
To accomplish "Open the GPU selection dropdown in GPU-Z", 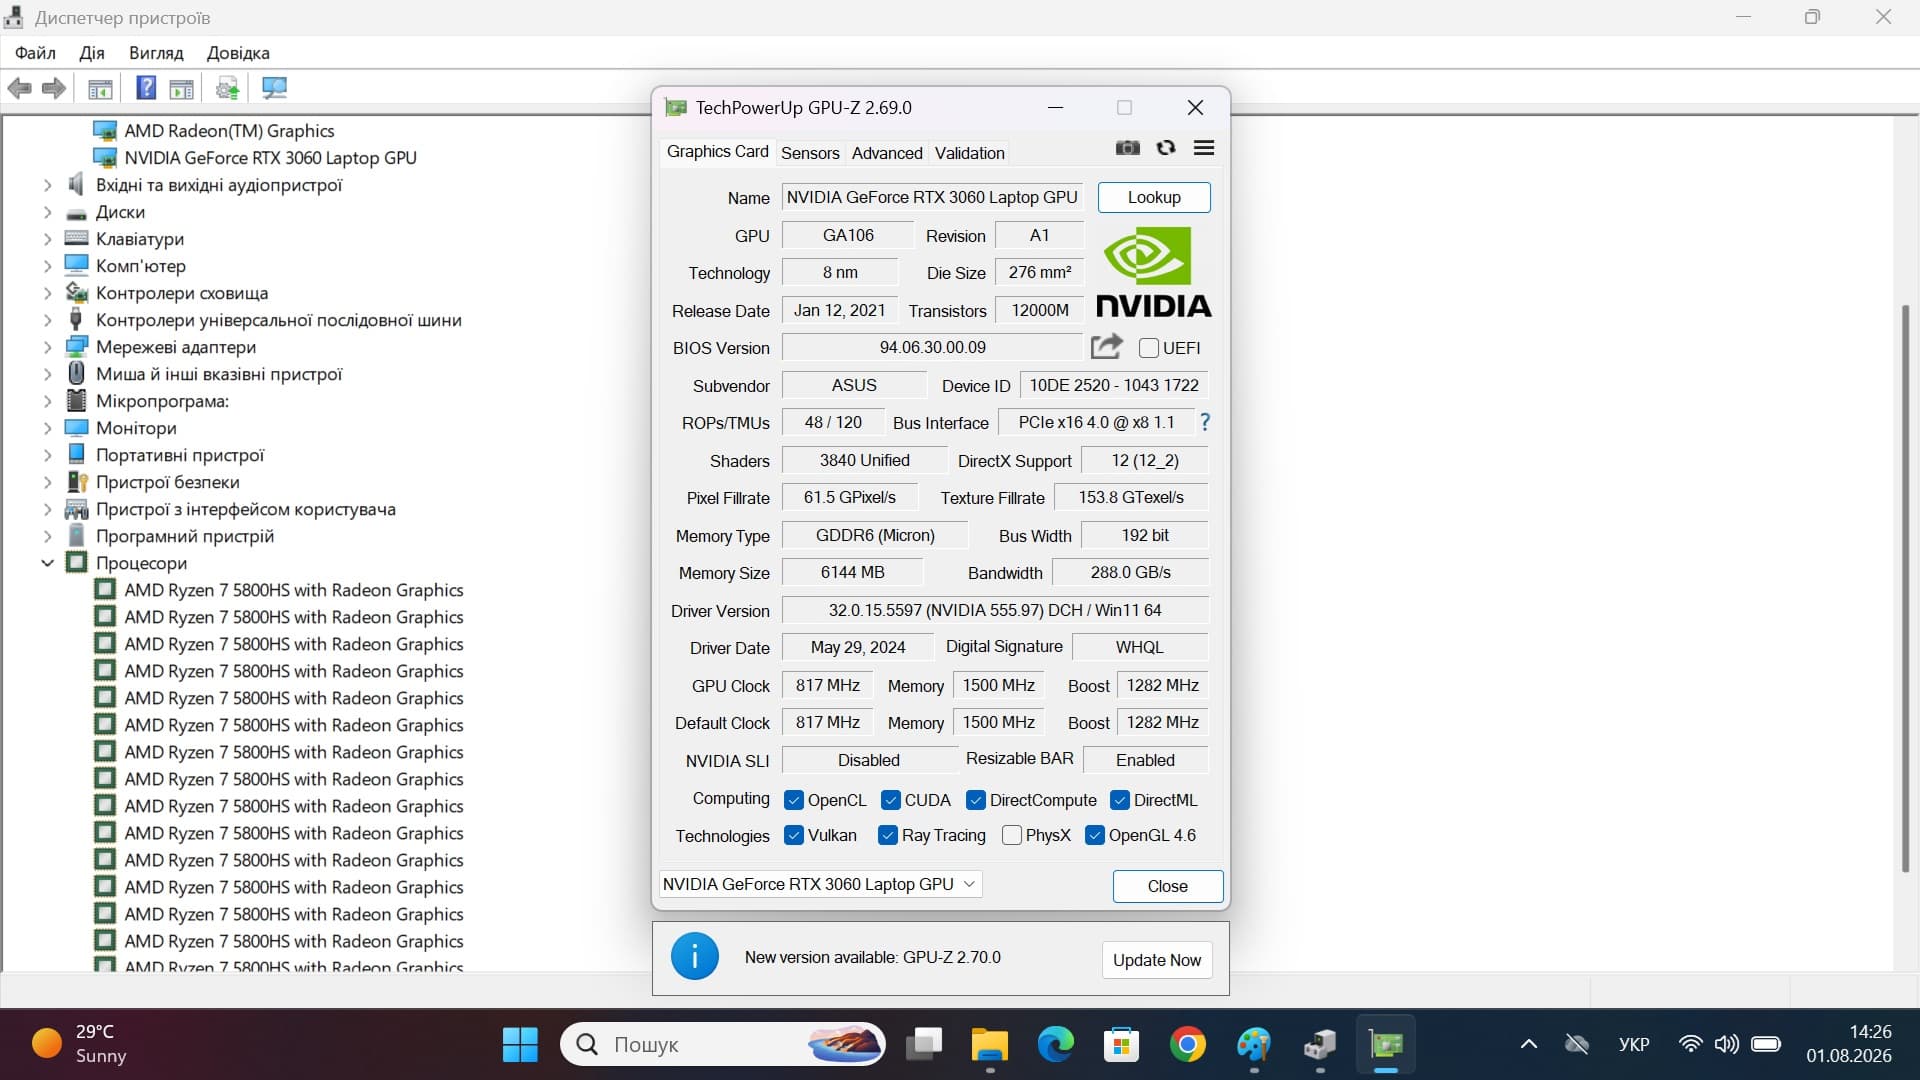I will tap(820, 884).
